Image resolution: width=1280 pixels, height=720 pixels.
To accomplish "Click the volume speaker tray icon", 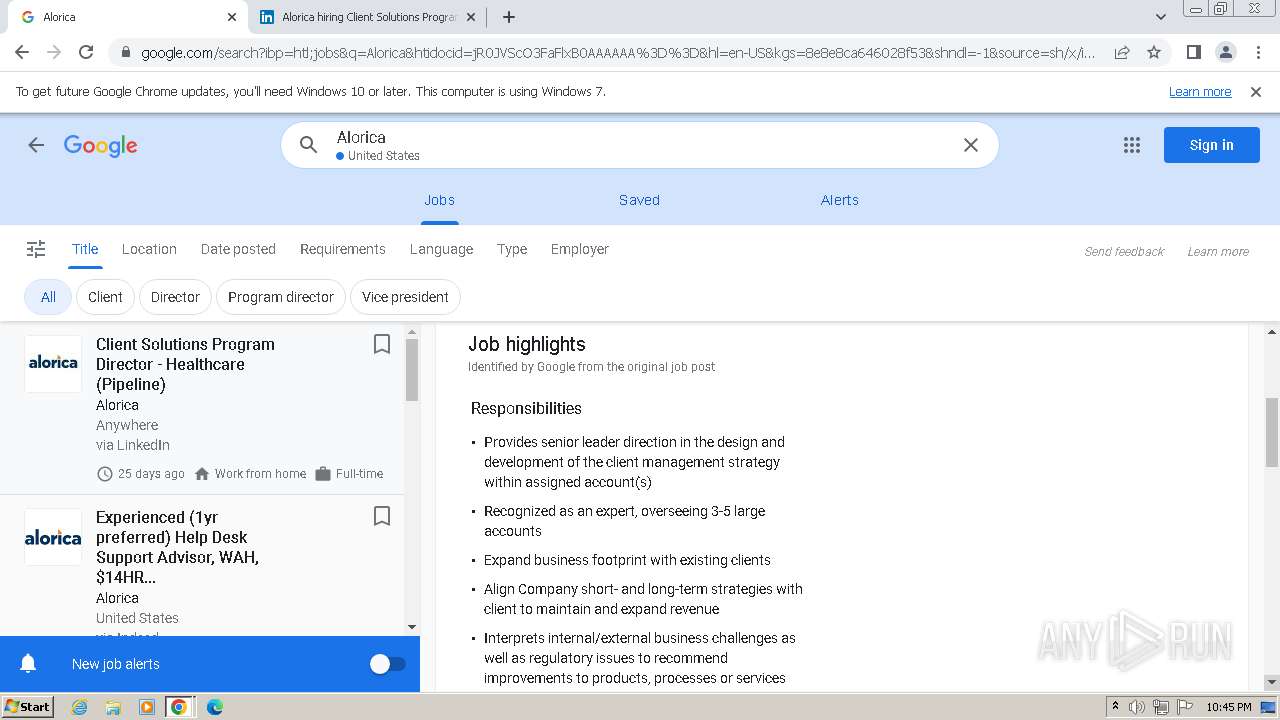I will pos(1137,707).
